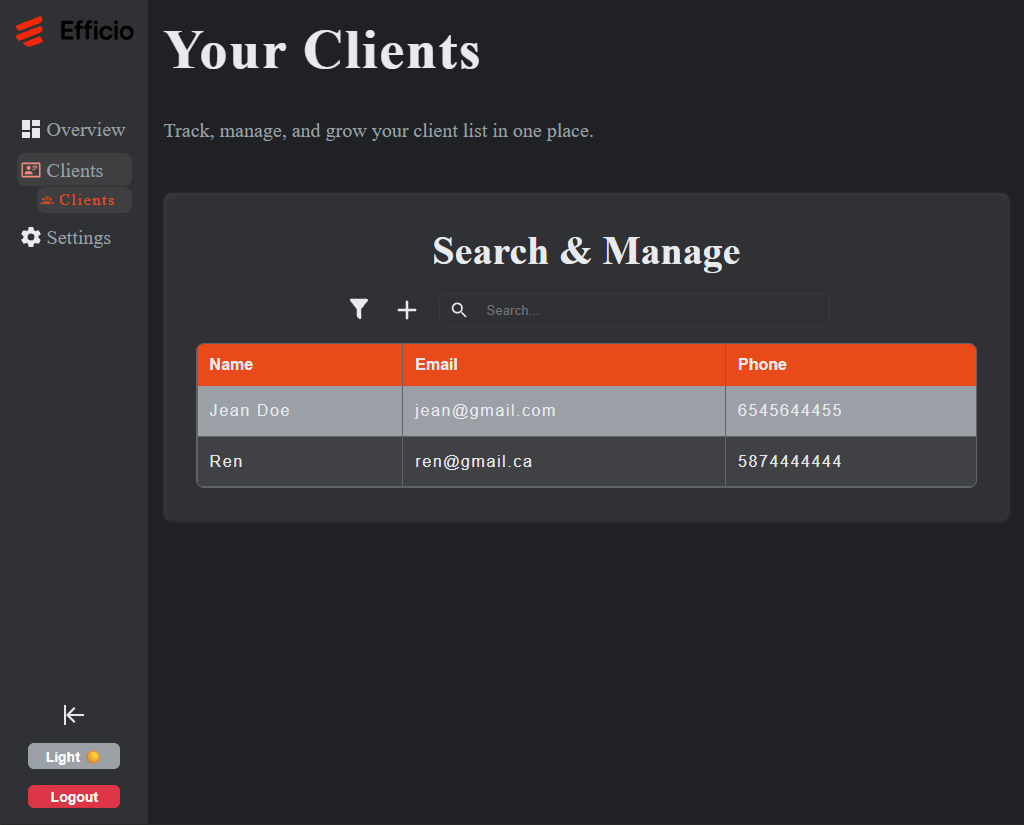Click the Settings gear icon

point(31,237)
